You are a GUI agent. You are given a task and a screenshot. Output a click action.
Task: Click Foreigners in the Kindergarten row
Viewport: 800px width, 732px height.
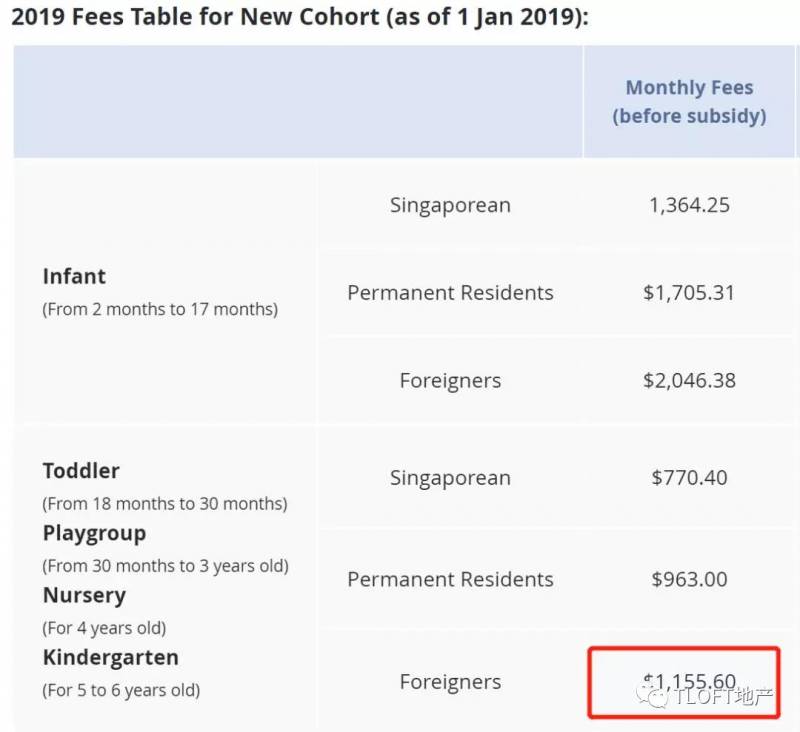[450, 682]
